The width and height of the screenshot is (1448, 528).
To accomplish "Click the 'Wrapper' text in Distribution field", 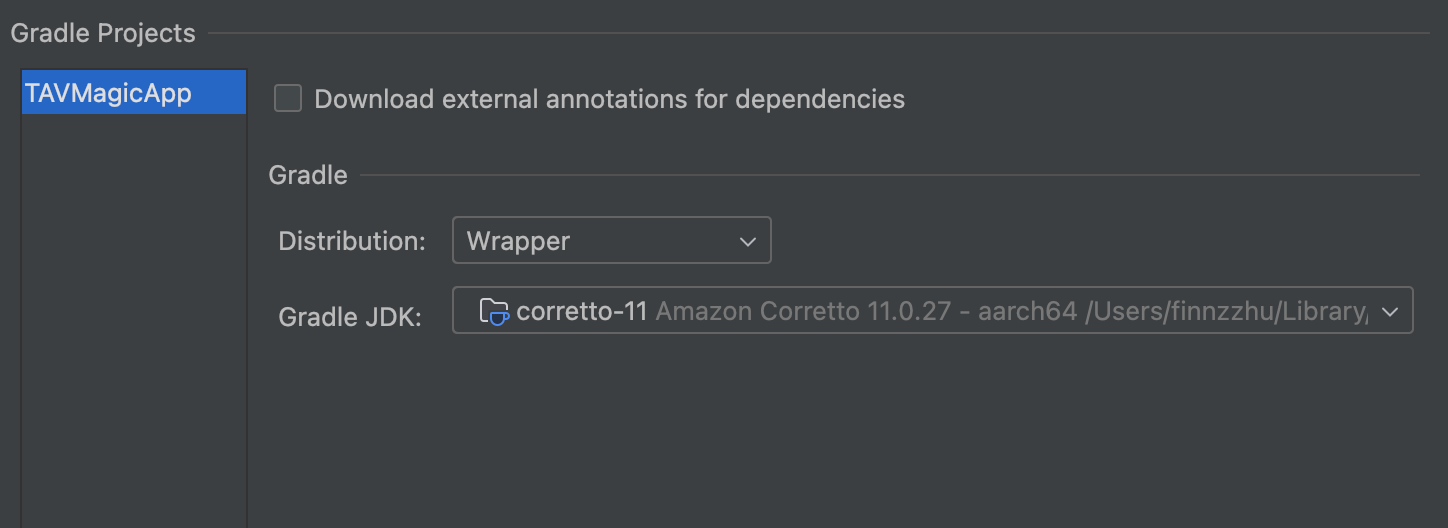I will (518, 241).
